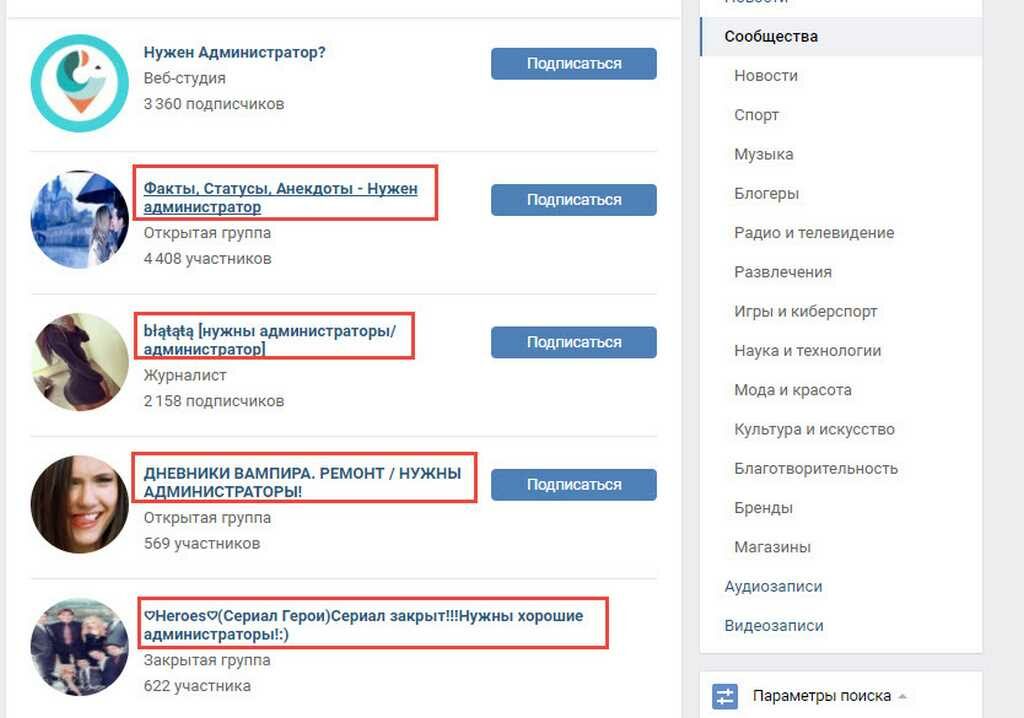Open the search parameters sliders icon
This screenshot has height=718, width=1024.
pyautogui.click(x=725, y=696)
